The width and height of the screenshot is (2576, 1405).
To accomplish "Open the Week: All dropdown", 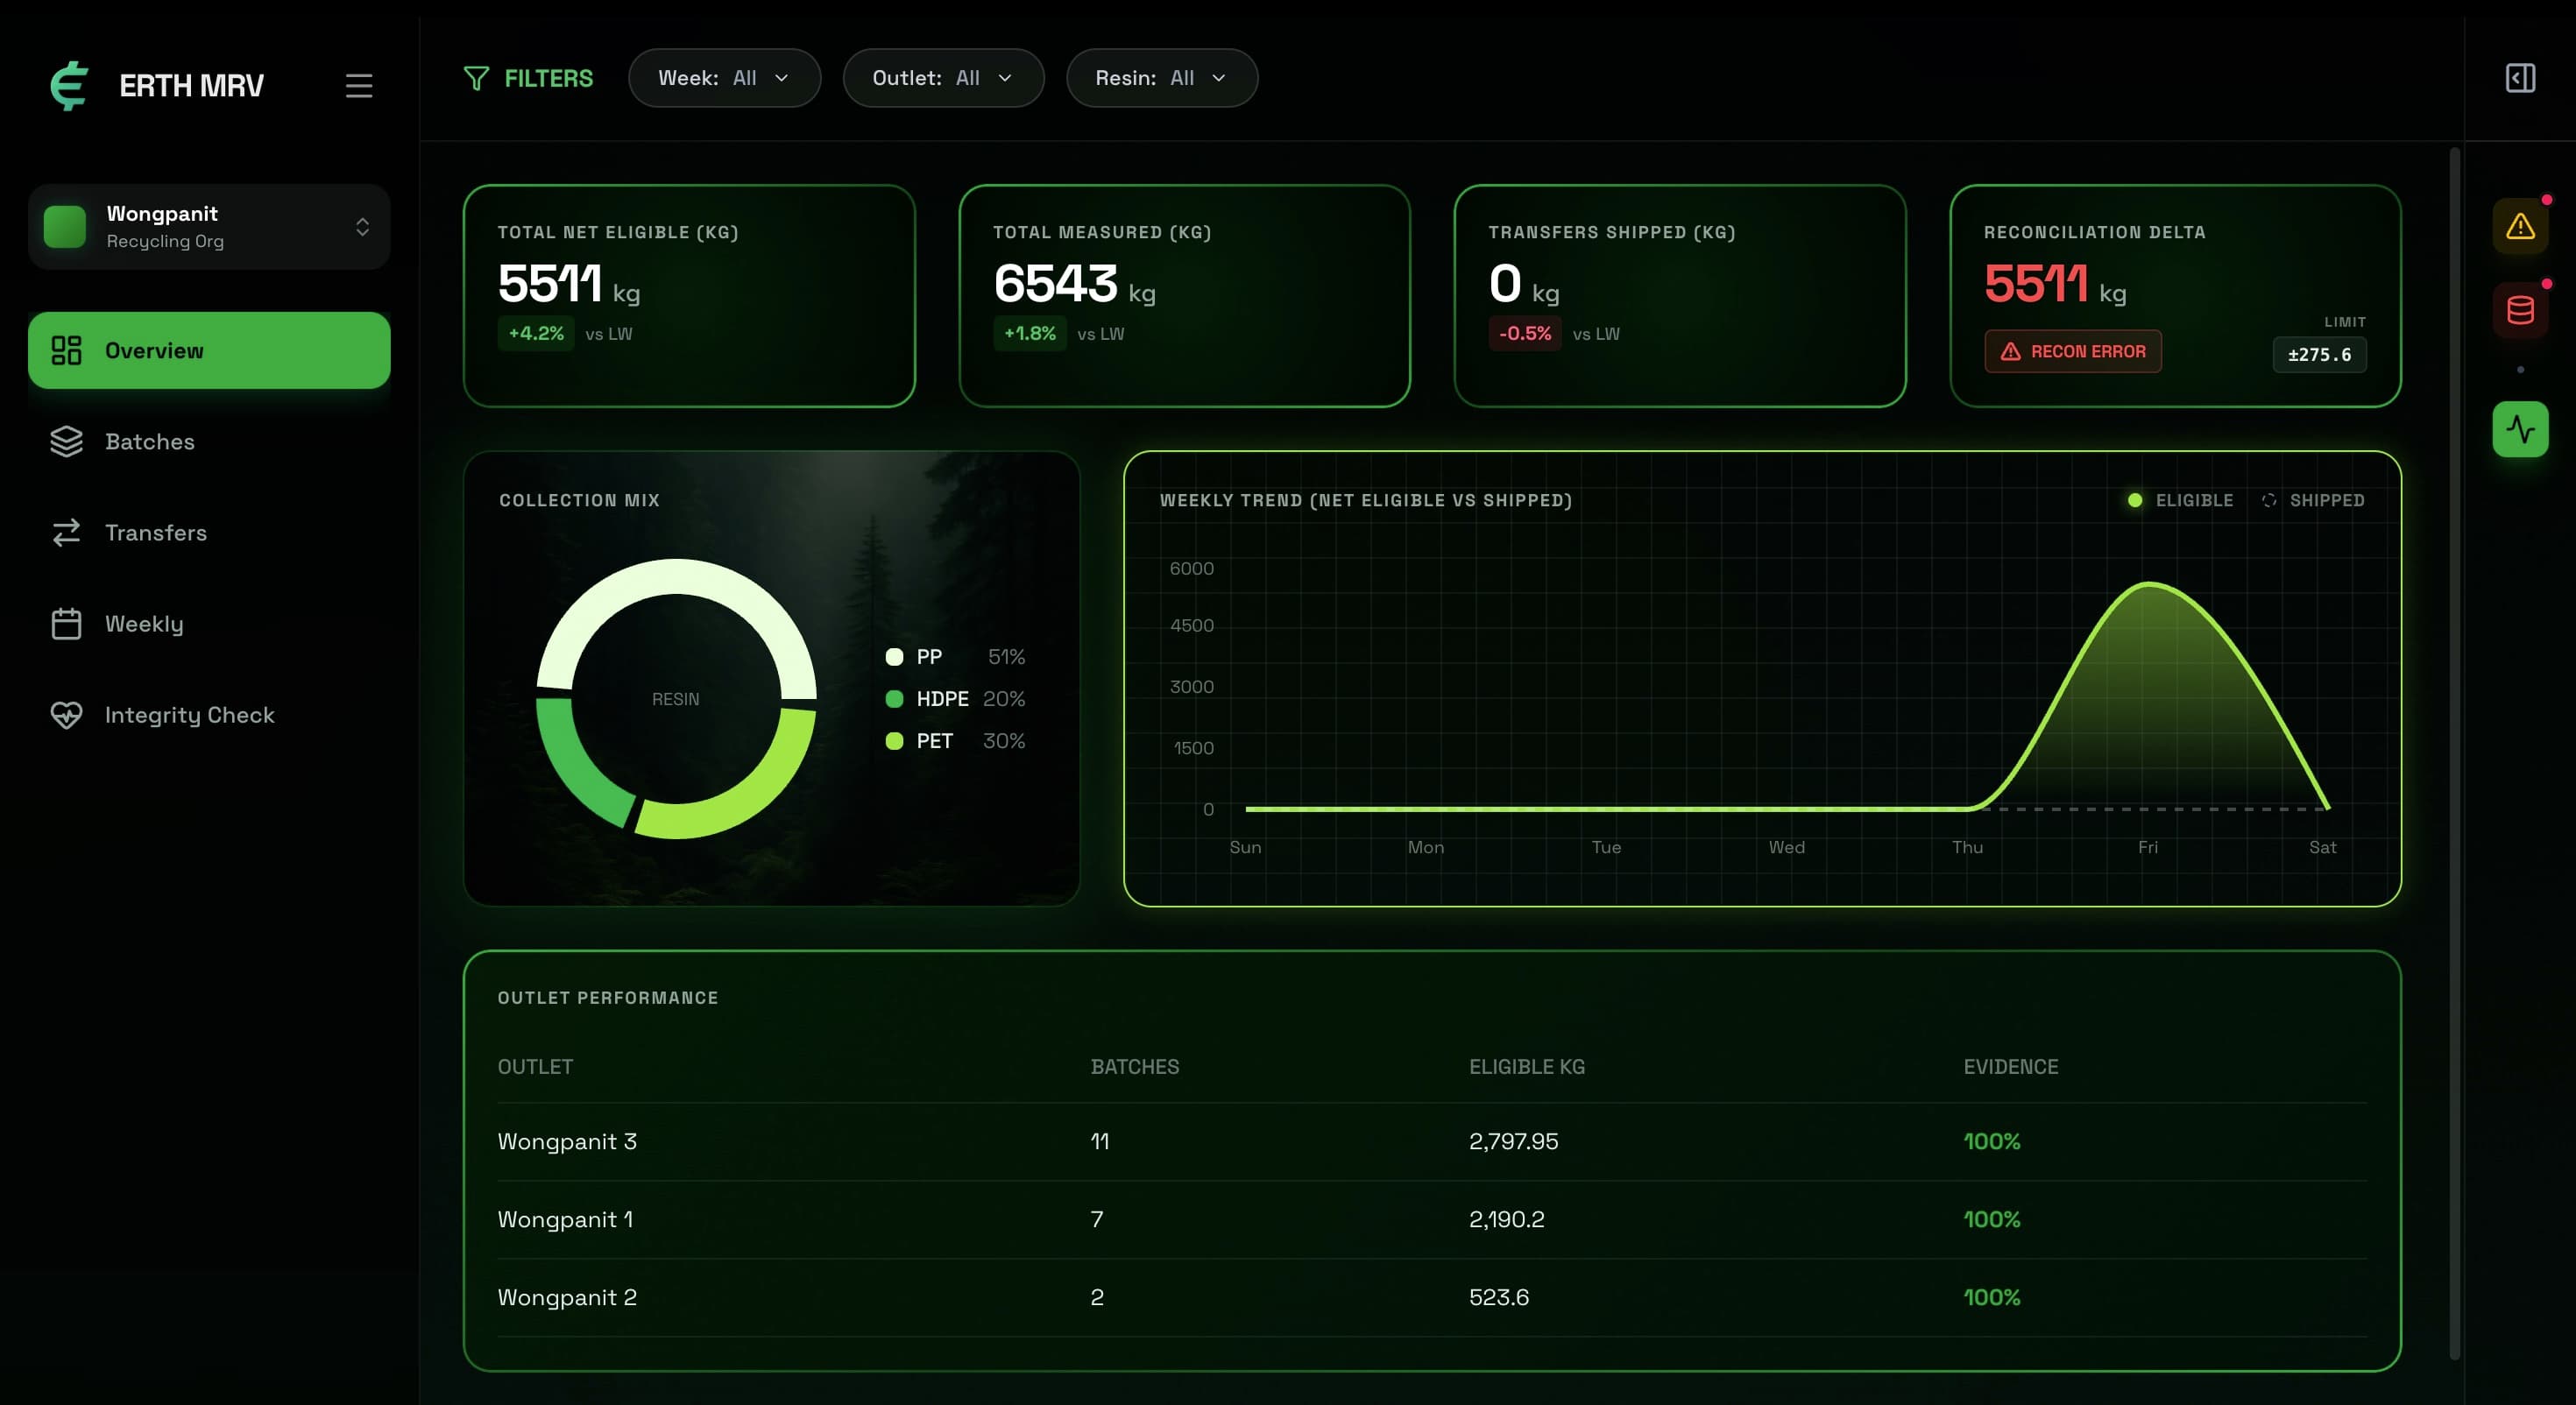I will pos(724,77).
